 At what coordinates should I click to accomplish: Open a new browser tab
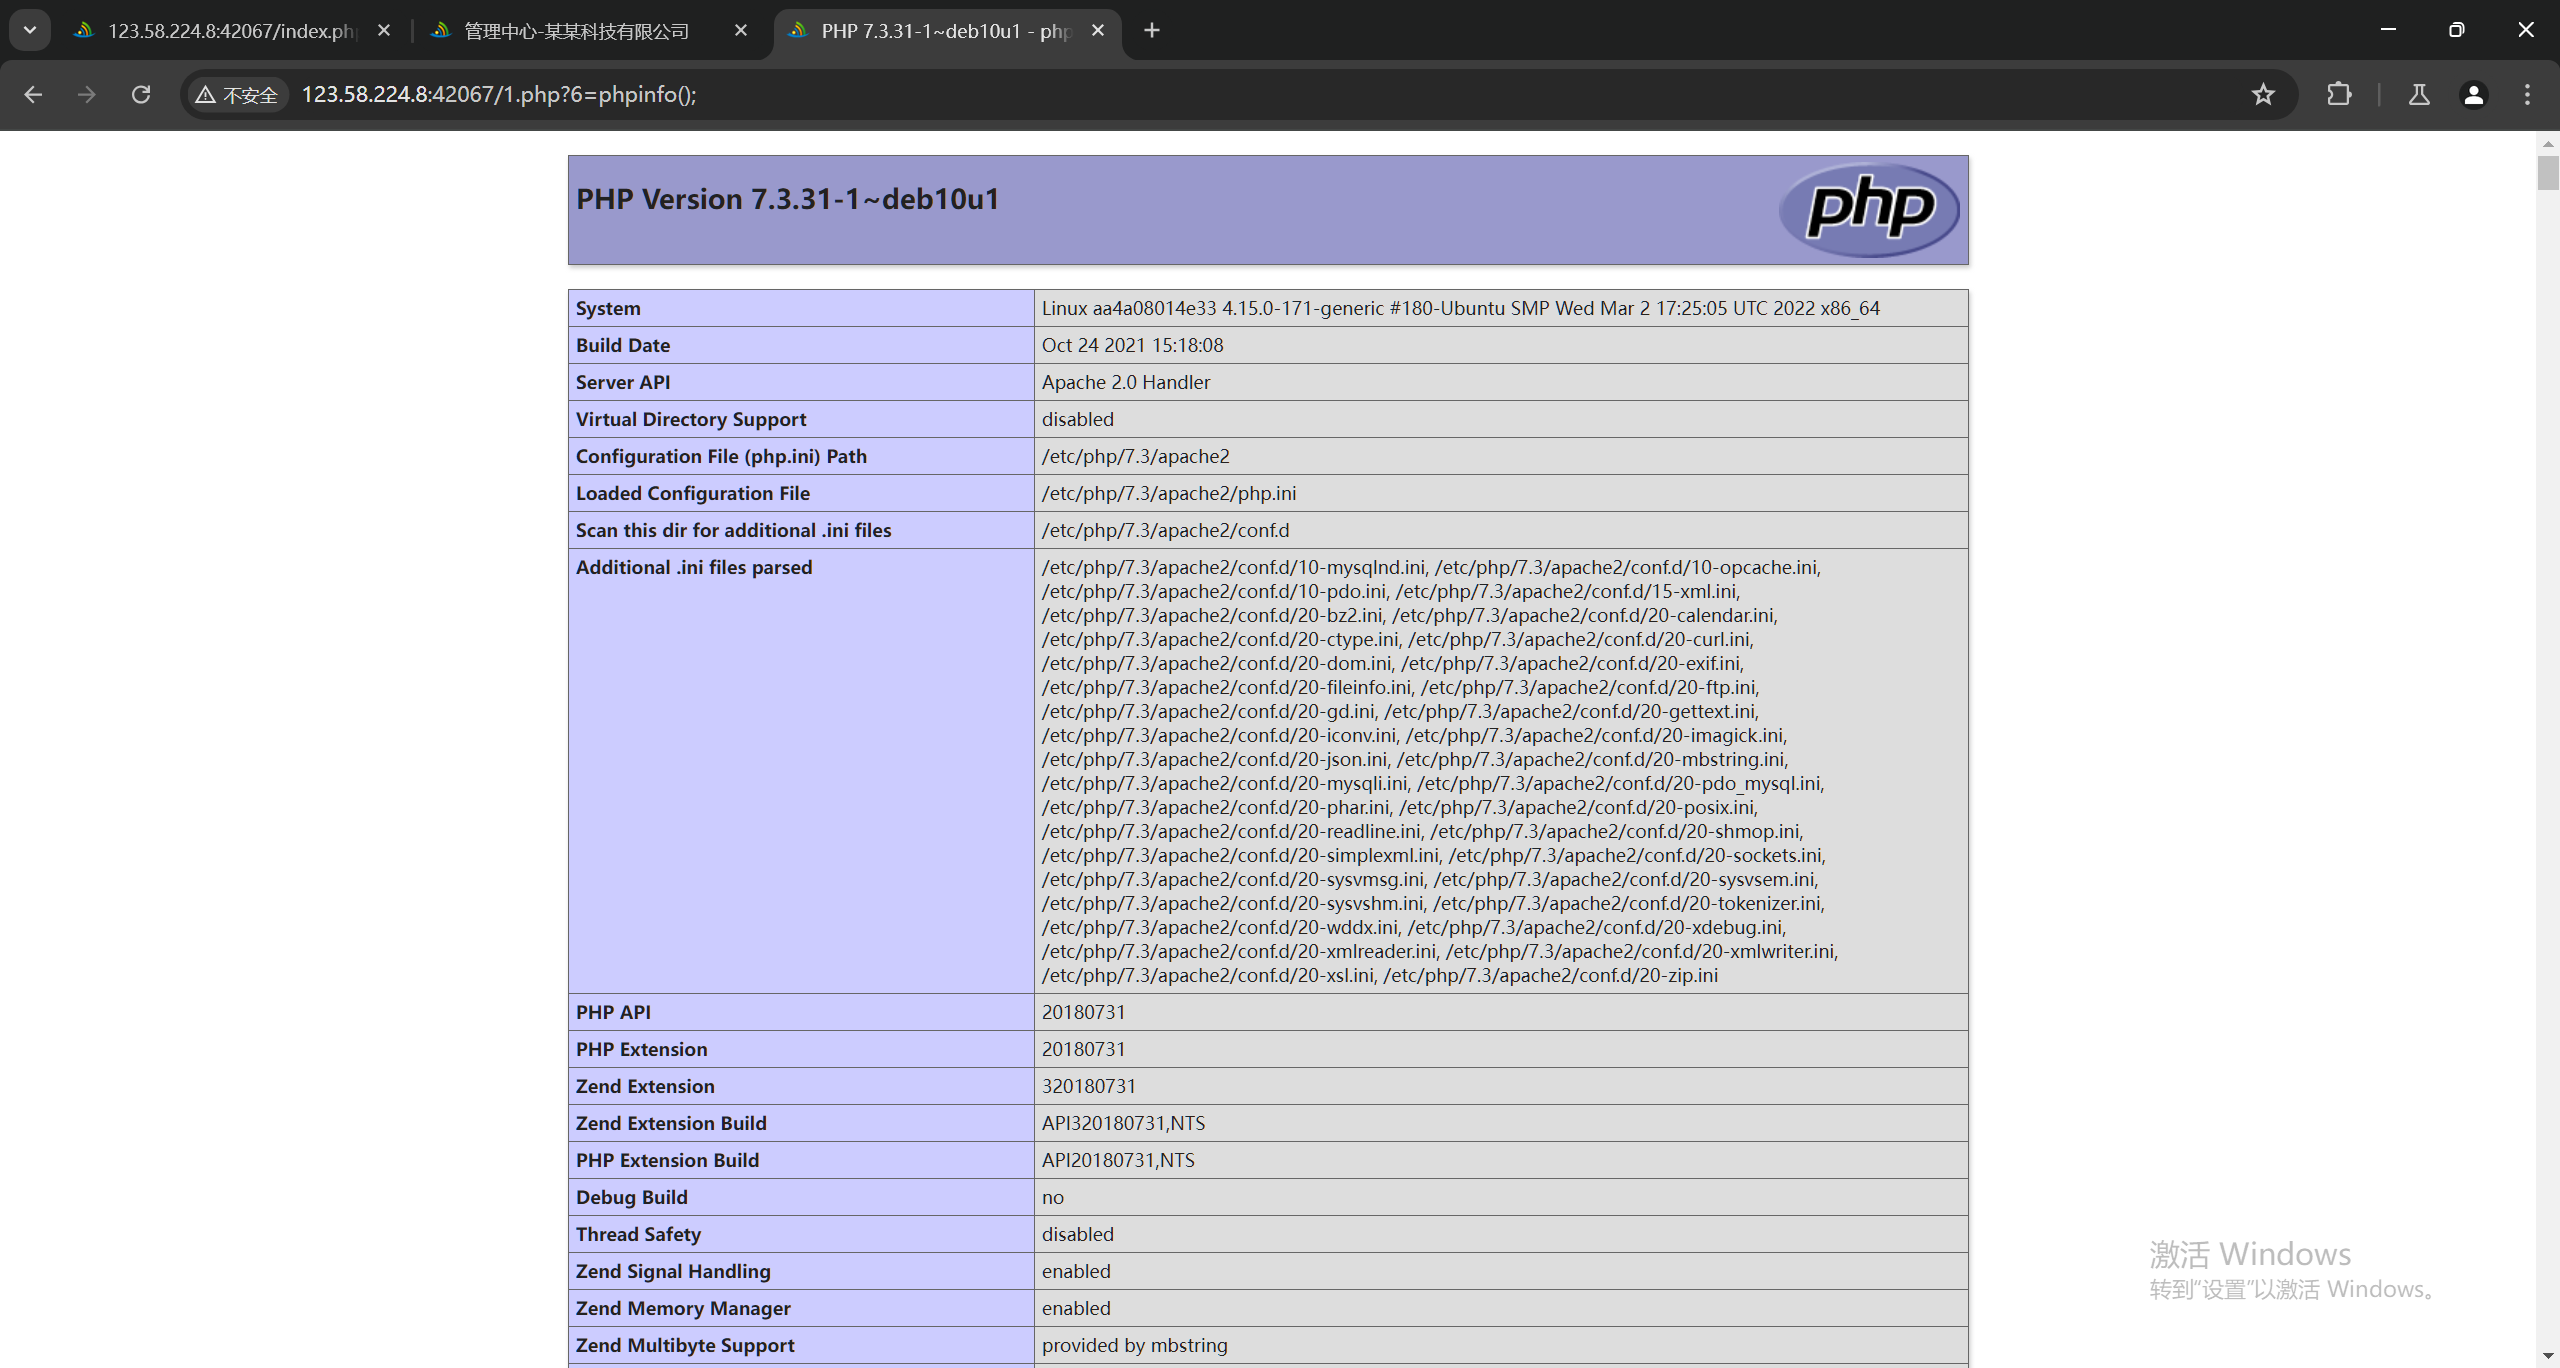click(x=1152, y=30)
